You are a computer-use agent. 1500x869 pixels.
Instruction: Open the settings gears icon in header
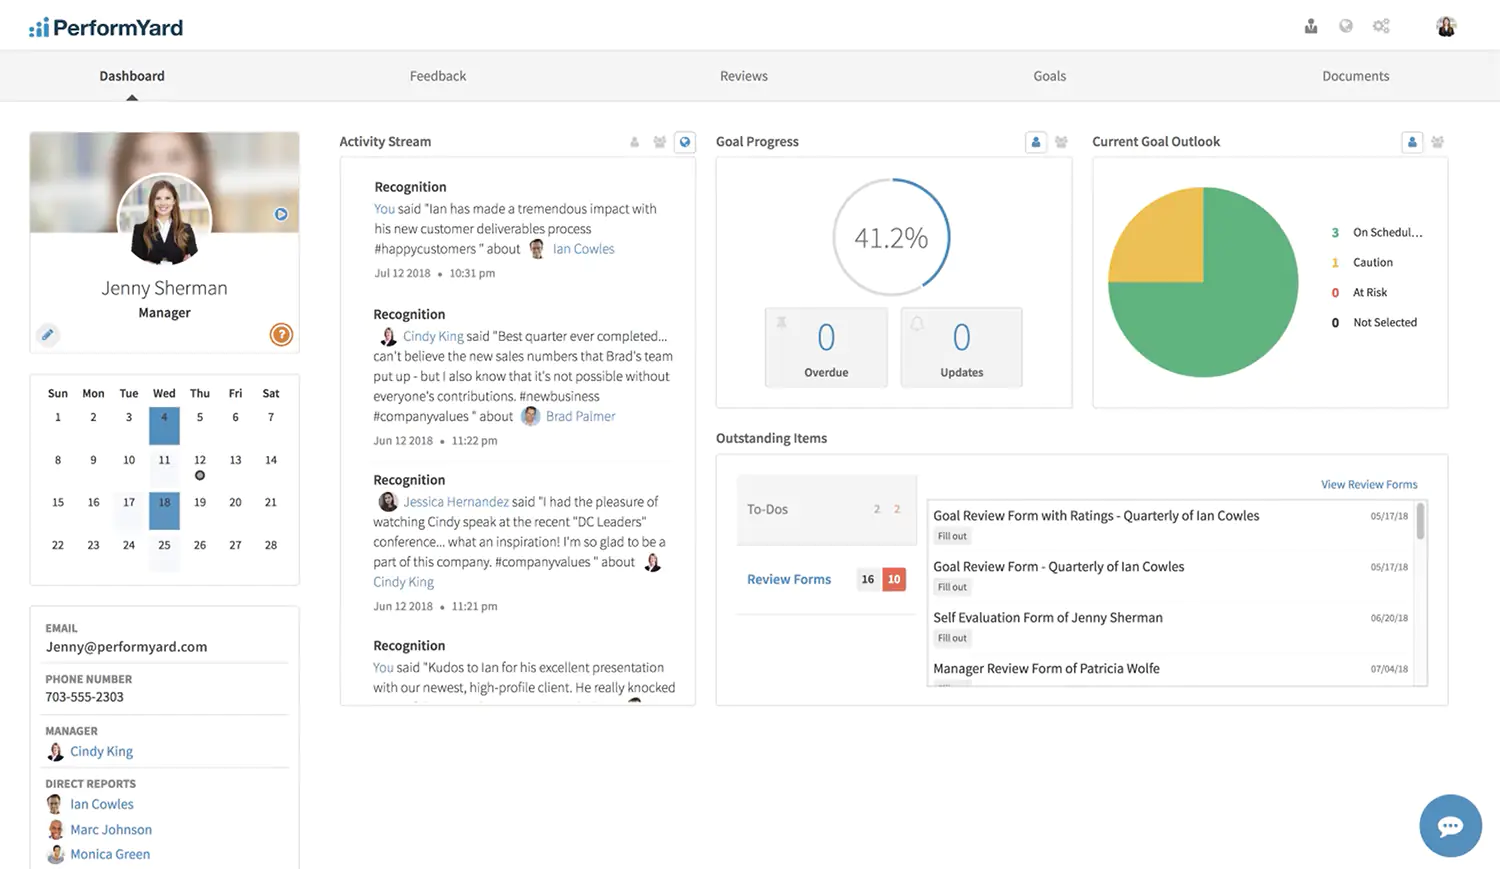(1381, 26)
